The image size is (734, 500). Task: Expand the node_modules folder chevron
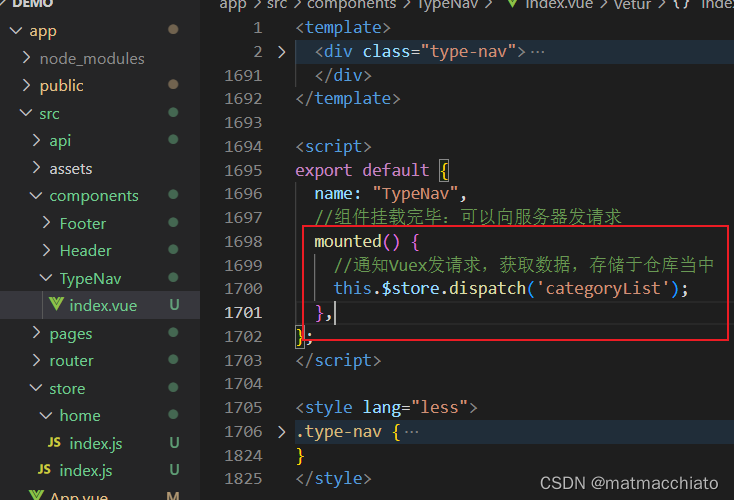pos(27,58)
